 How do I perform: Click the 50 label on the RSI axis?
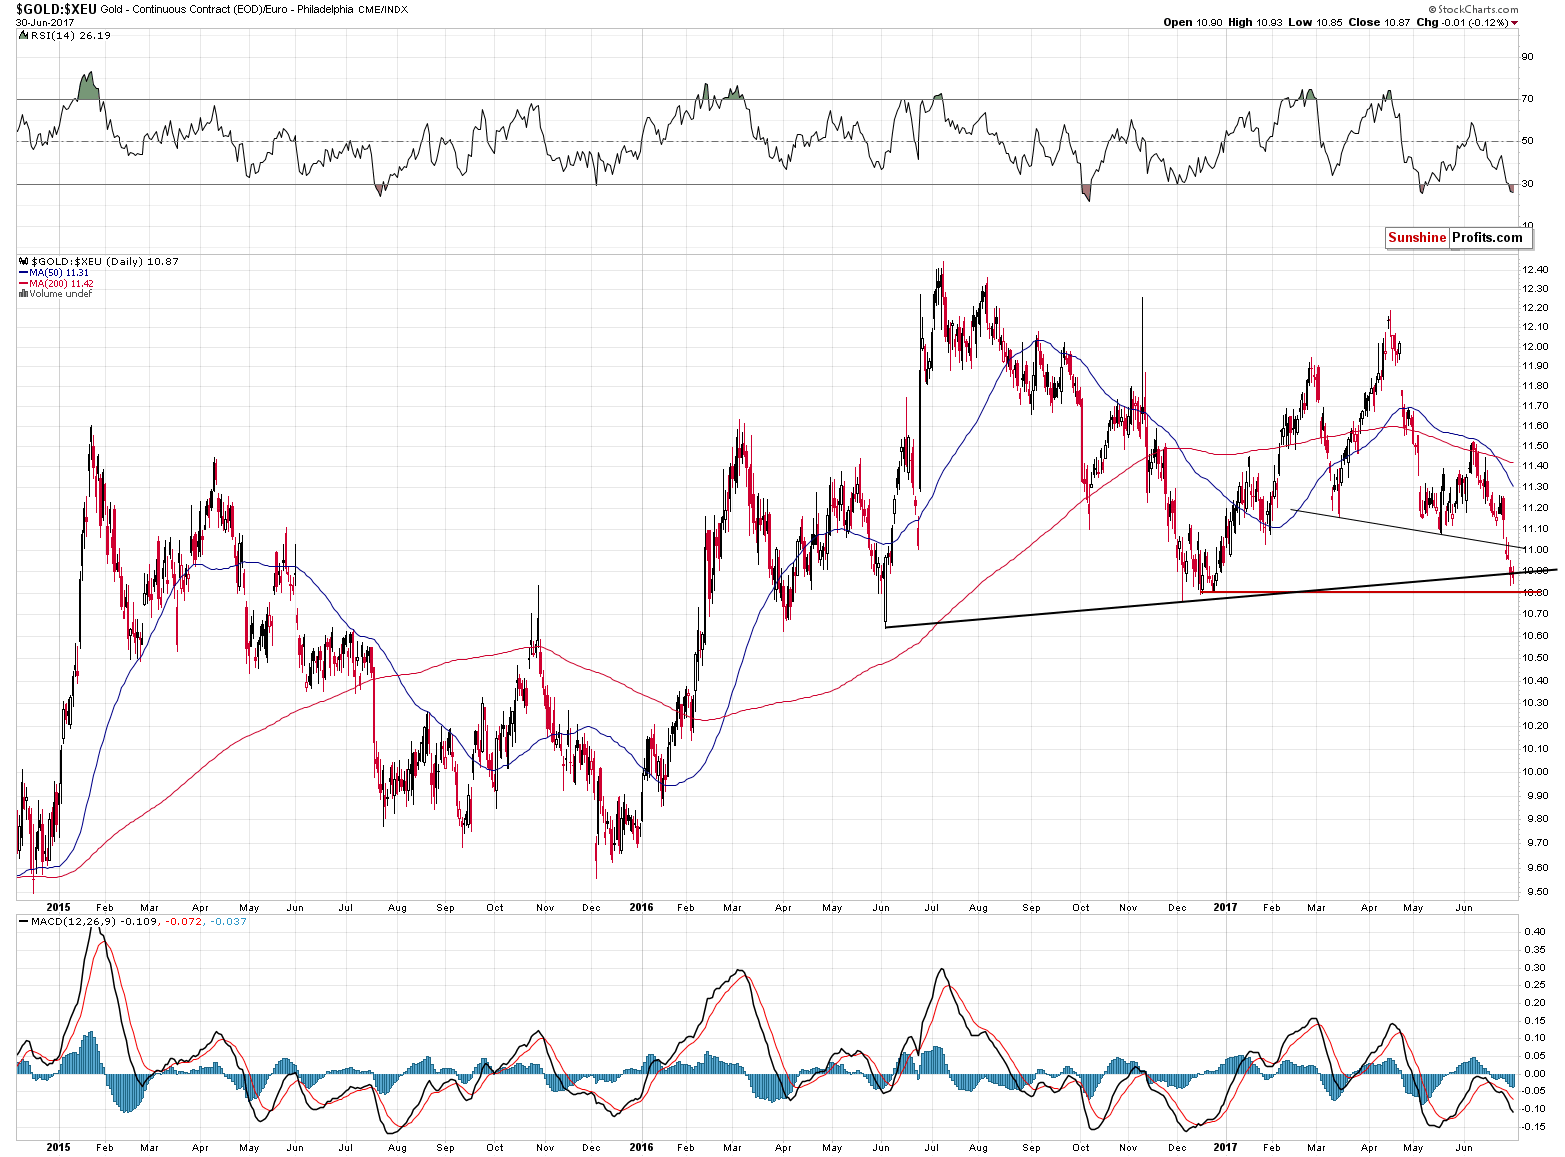point(1527,141)
